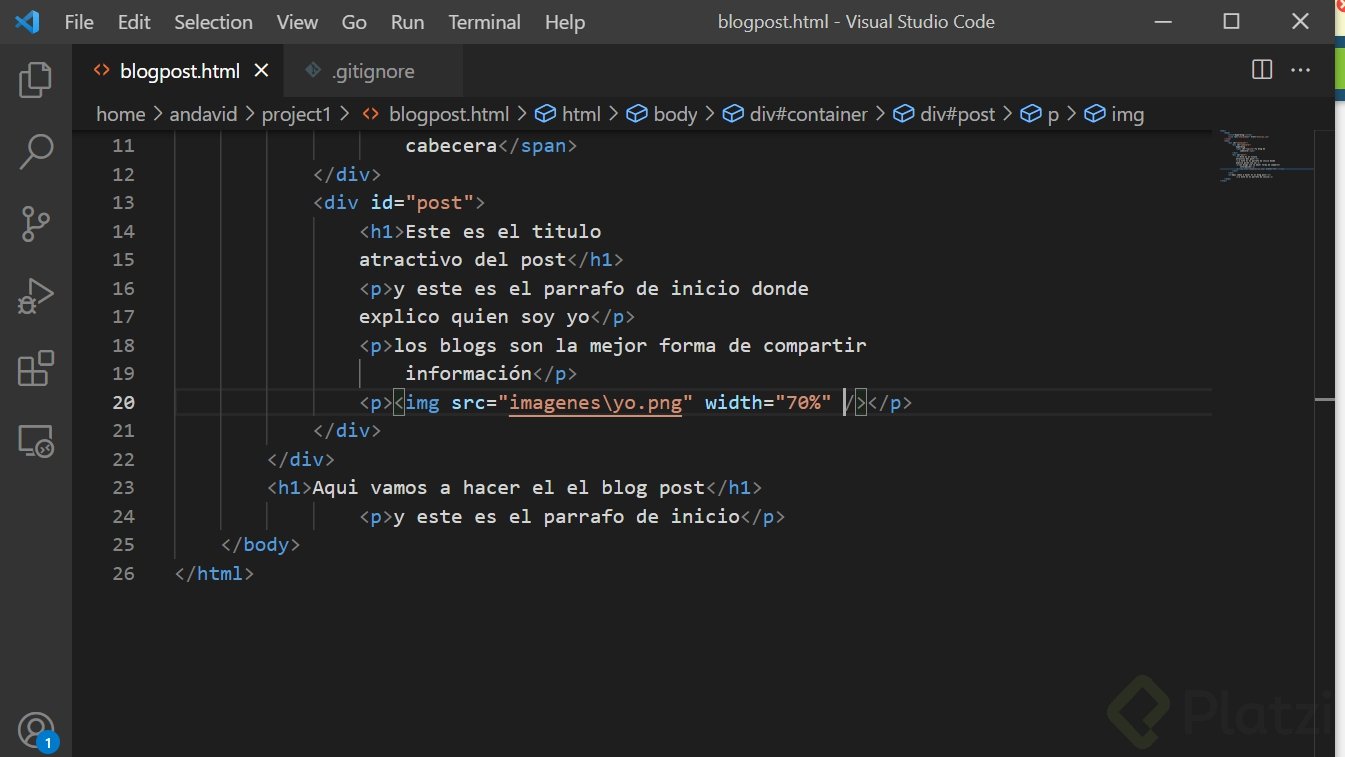1345x757 pixels.
Task: Select the div#container breadcrumb segment
Action: click(x=796, y=114)
